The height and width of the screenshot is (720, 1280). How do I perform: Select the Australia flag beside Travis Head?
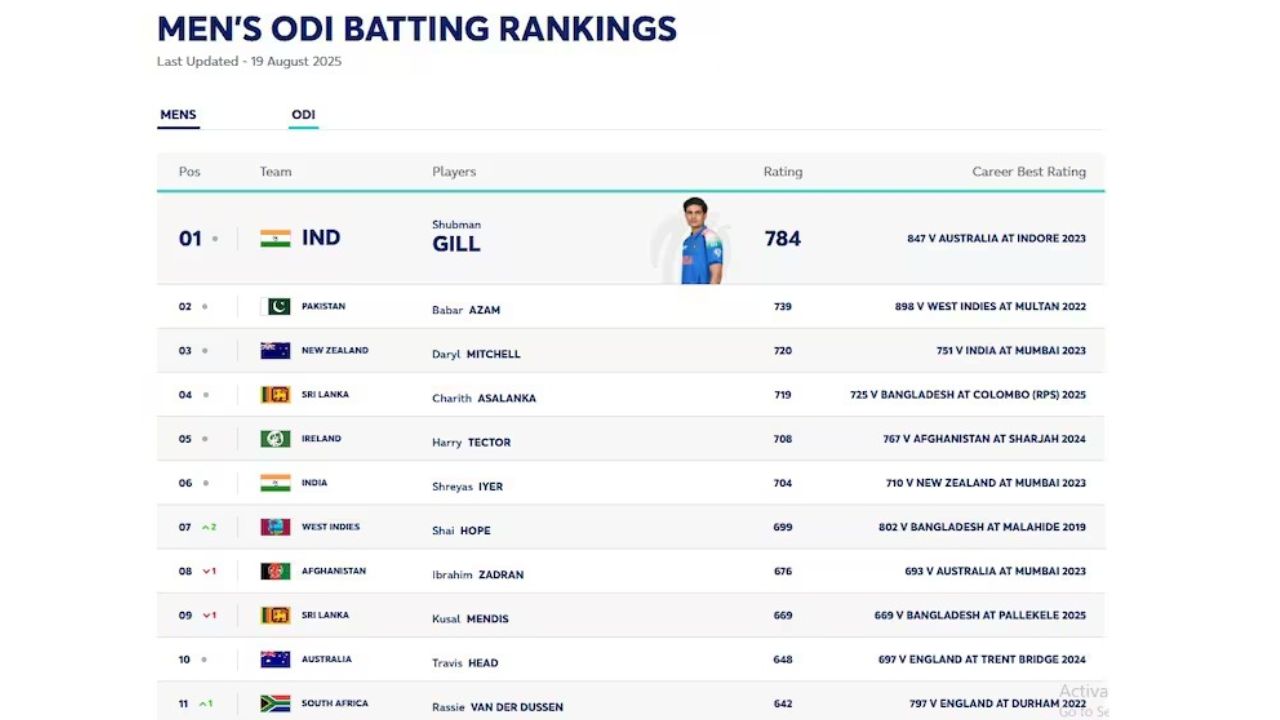[275, 659]
